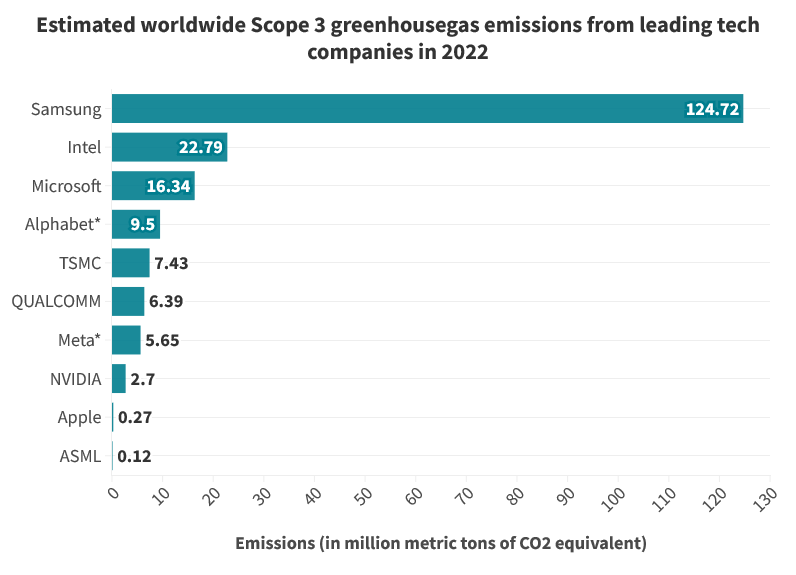Click the 0.12 value label
This screenshot has width=796, height=575.
click(x=135, y=456)
